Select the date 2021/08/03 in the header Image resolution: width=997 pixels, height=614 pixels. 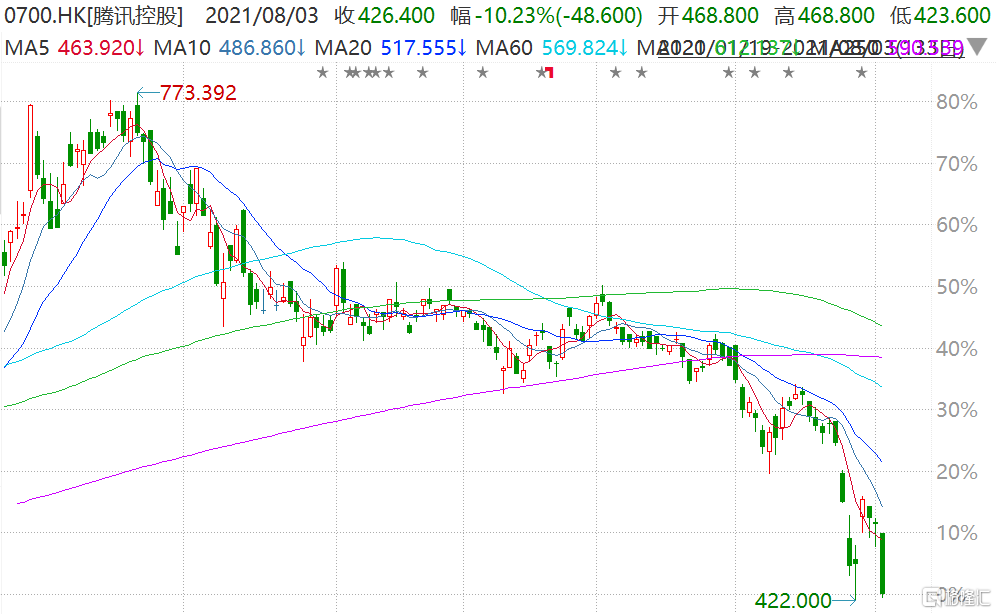click(261, 15)
